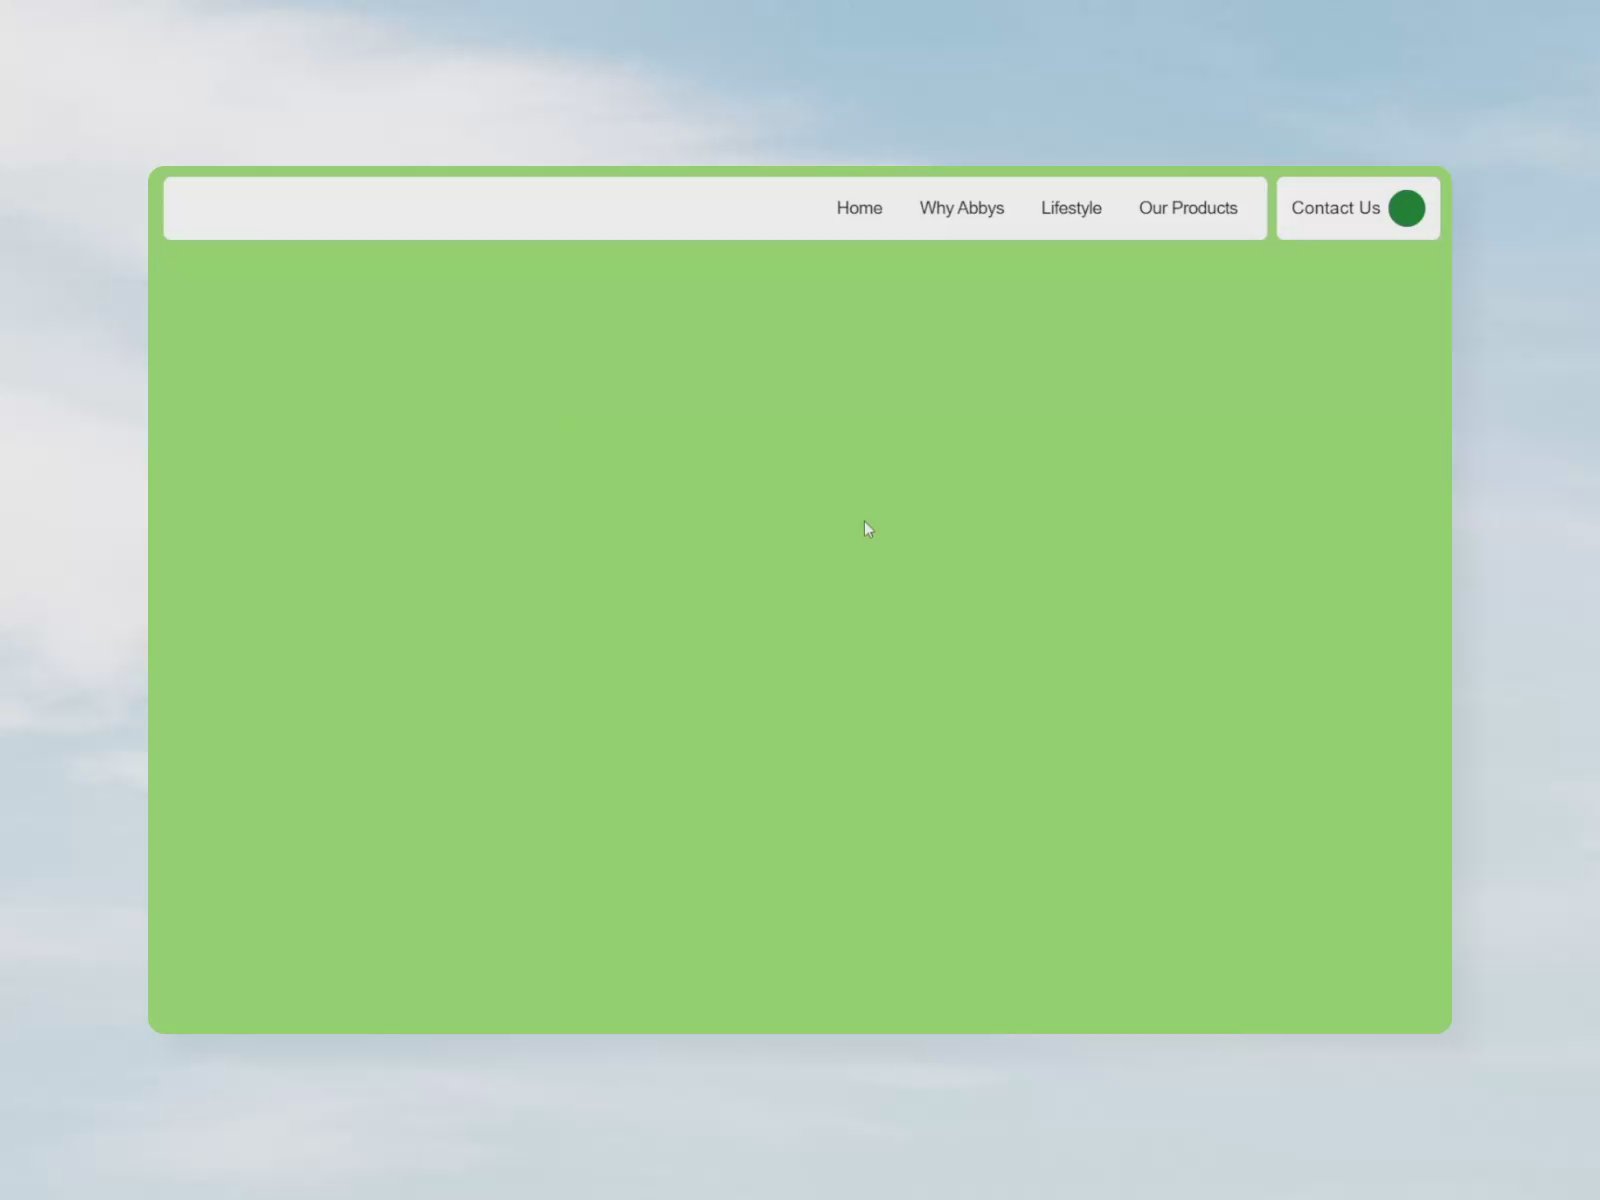The image size is (1600, 1200).
Task: Click the Contact Us text label
Action: [1335, 208]
